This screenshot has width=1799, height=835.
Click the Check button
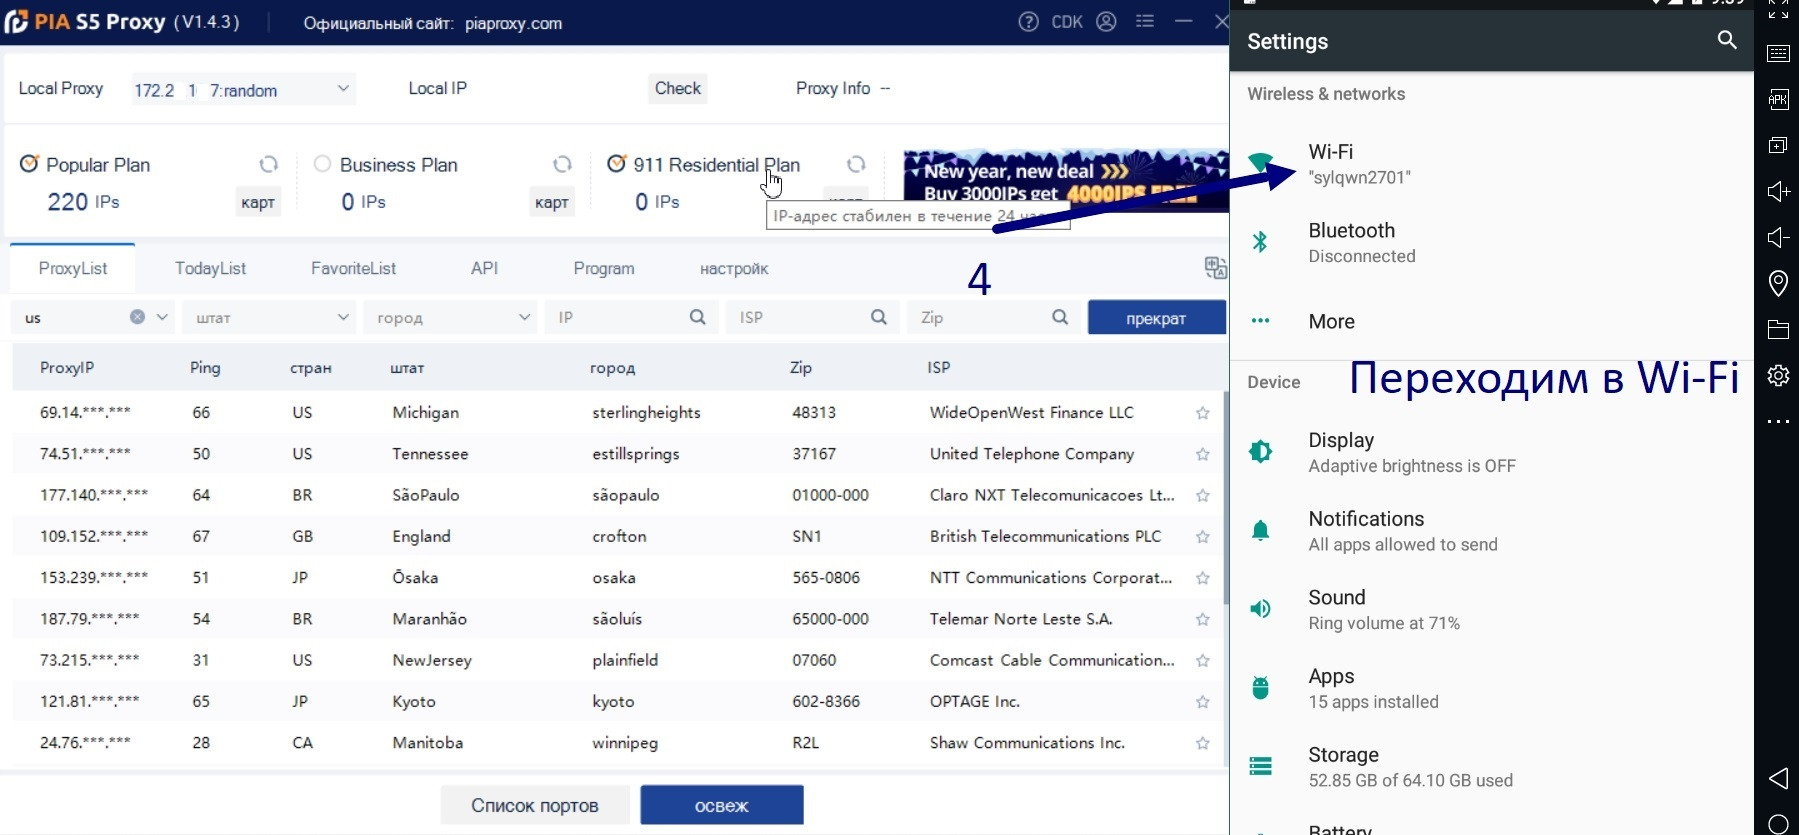(x=677, y=88)
